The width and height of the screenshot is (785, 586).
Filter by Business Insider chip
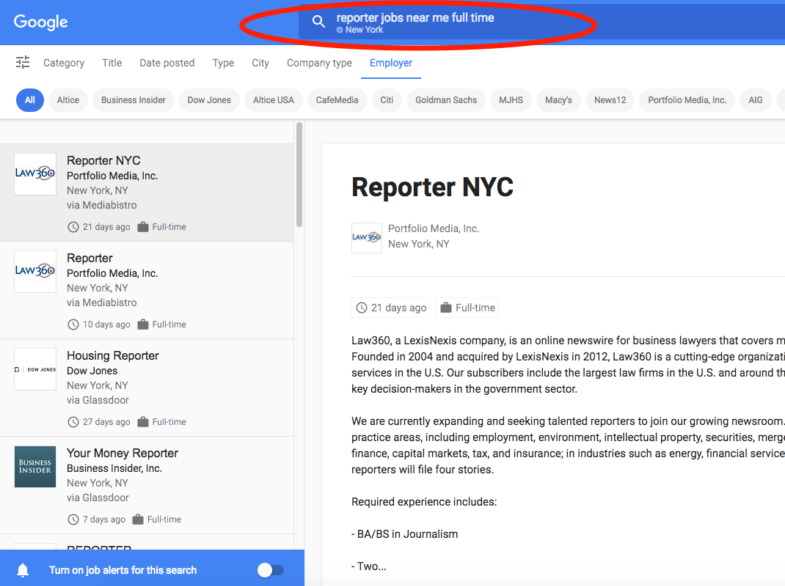[x=133, y=100]
